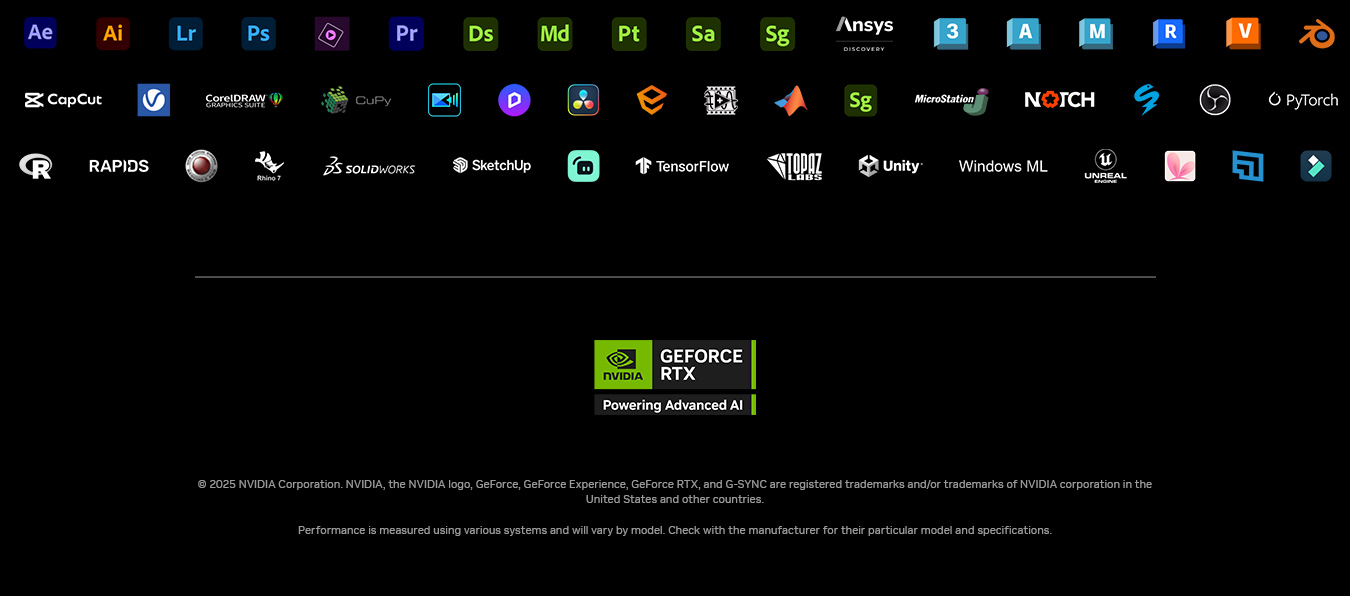This screenshot has height=596, width=1350.
Task: Click the Substance Designer (Ds) logo
Action: 481,34
